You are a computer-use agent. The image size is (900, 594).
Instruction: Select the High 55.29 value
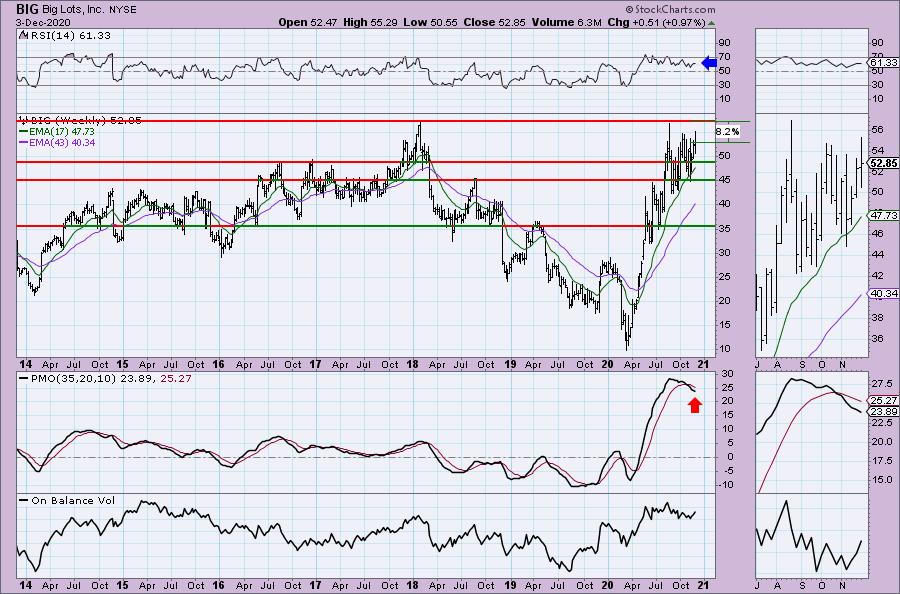[370, 22]
